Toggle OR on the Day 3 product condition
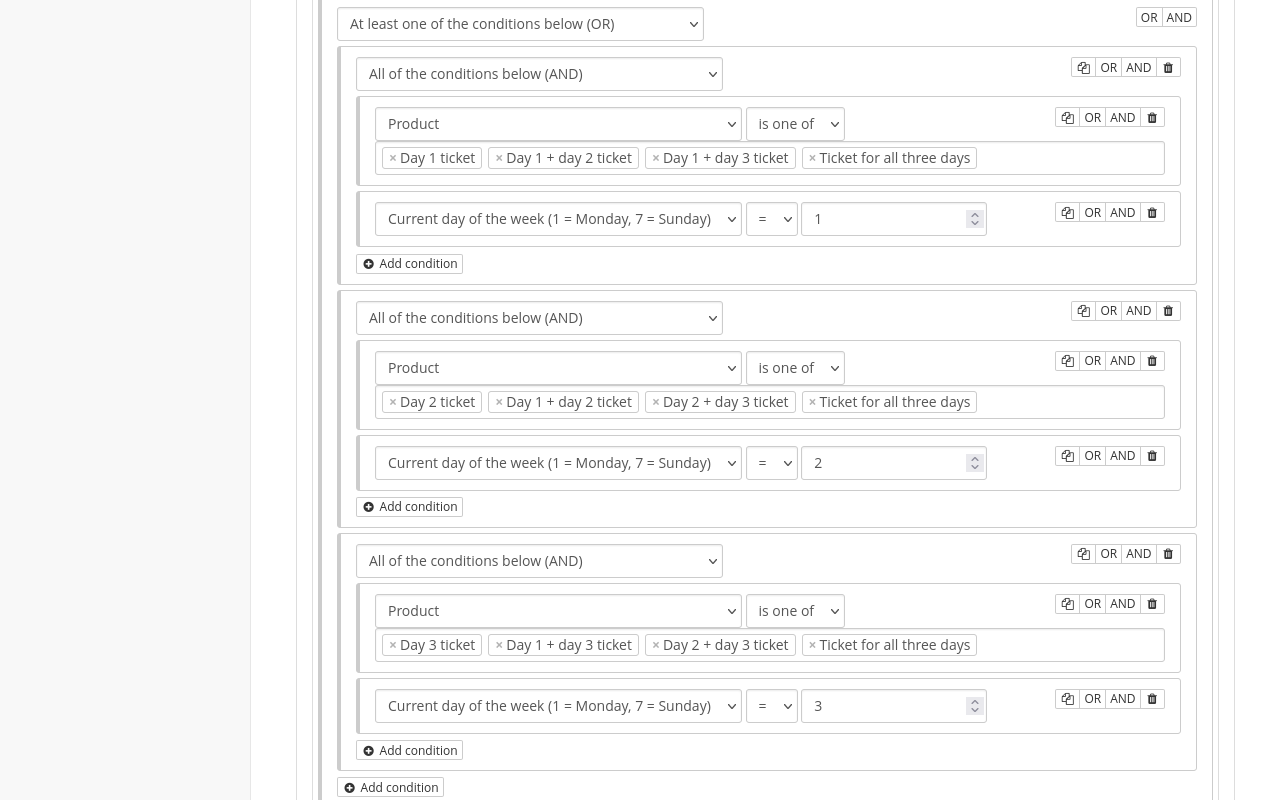 (1092, 603)
